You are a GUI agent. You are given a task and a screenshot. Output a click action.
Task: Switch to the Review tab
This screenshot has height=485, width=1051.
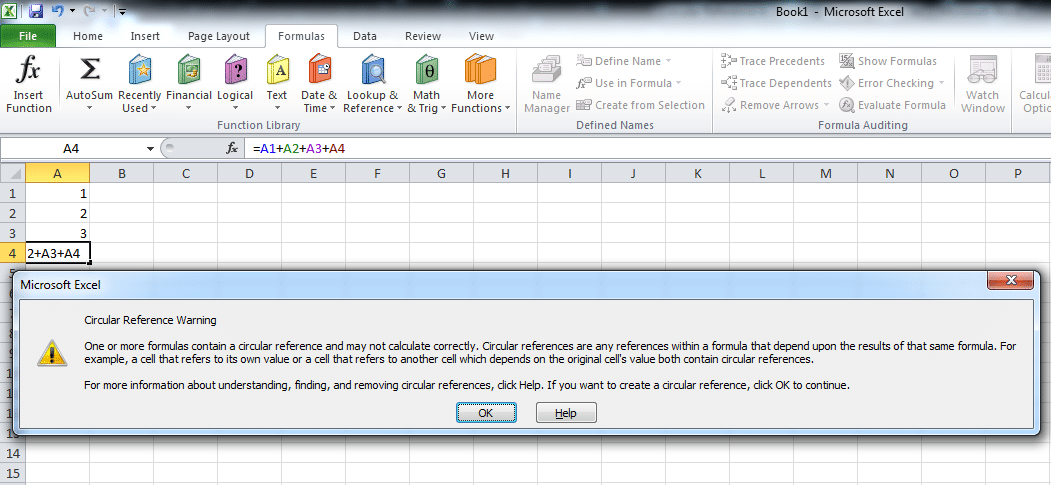point(423,36)
